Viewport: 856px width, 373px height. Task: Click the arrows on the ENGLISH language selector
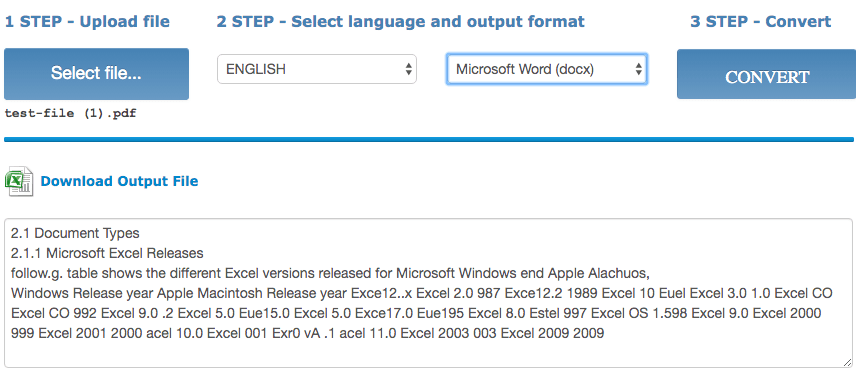click(x=408, y=69)
